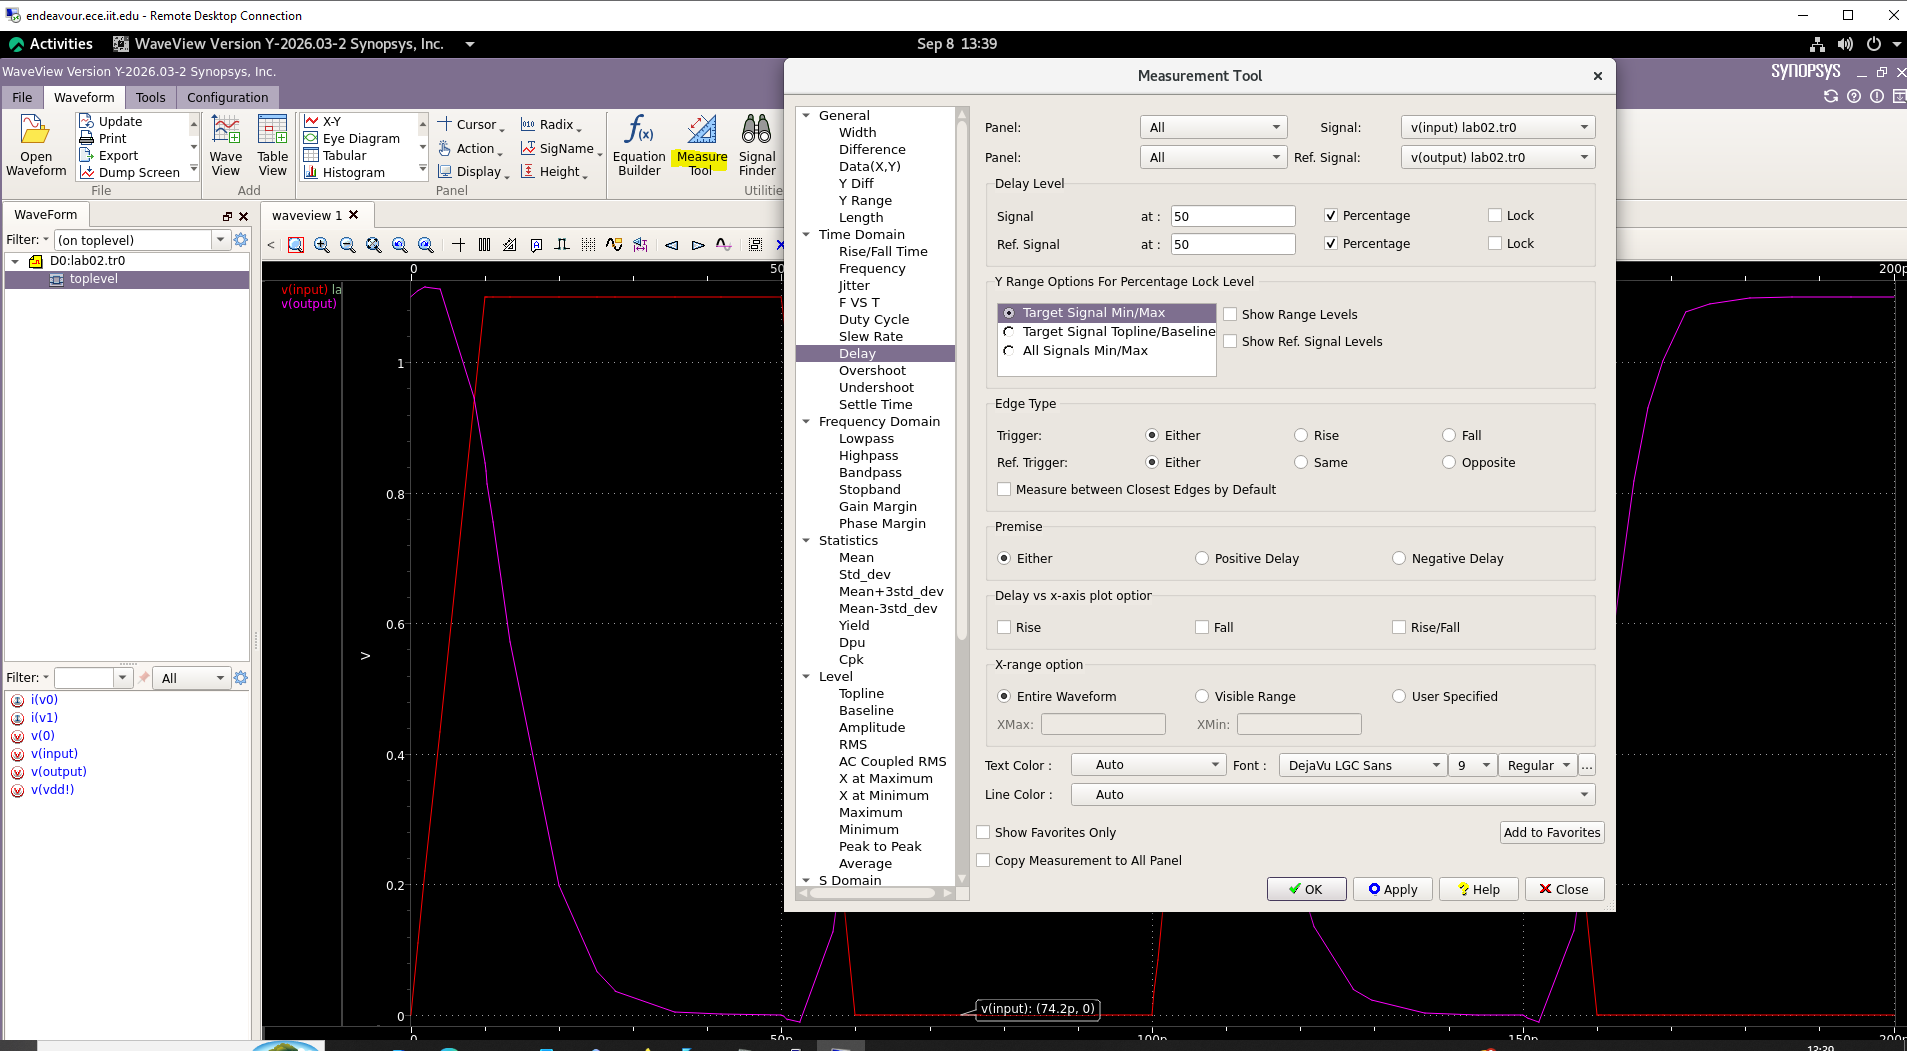The height and width of the screenshot is (1051, 1907).
Task: Open Activities in the top bar
Action: click(x=51, y=44)
